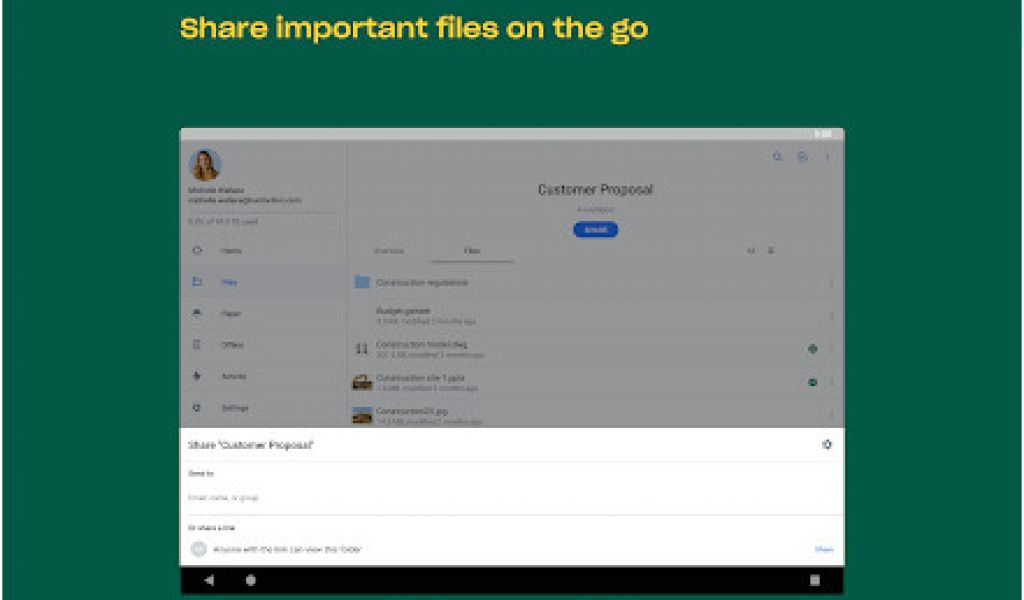Open share settings gear icon
The image size is (1024, 600).
(x=826, y=445)
